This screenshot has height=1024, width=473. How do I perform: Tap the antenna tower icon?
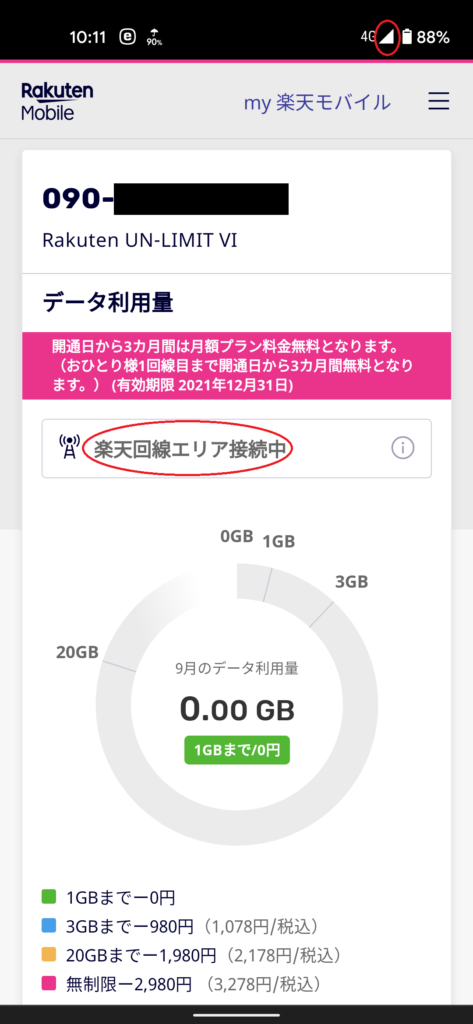(x=67, y=447)
